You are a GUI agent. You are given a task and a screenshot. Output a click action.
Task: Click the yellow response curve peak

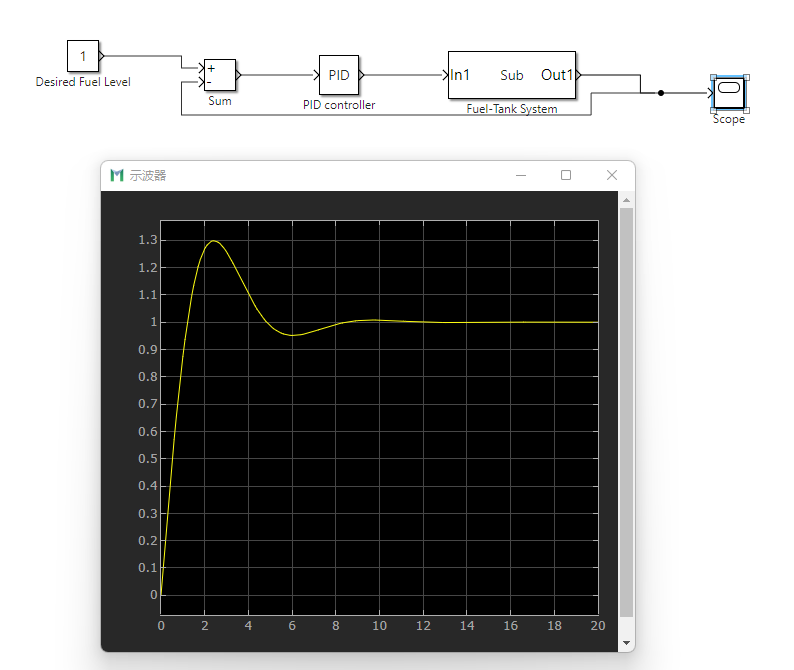(x=214, y=241)
